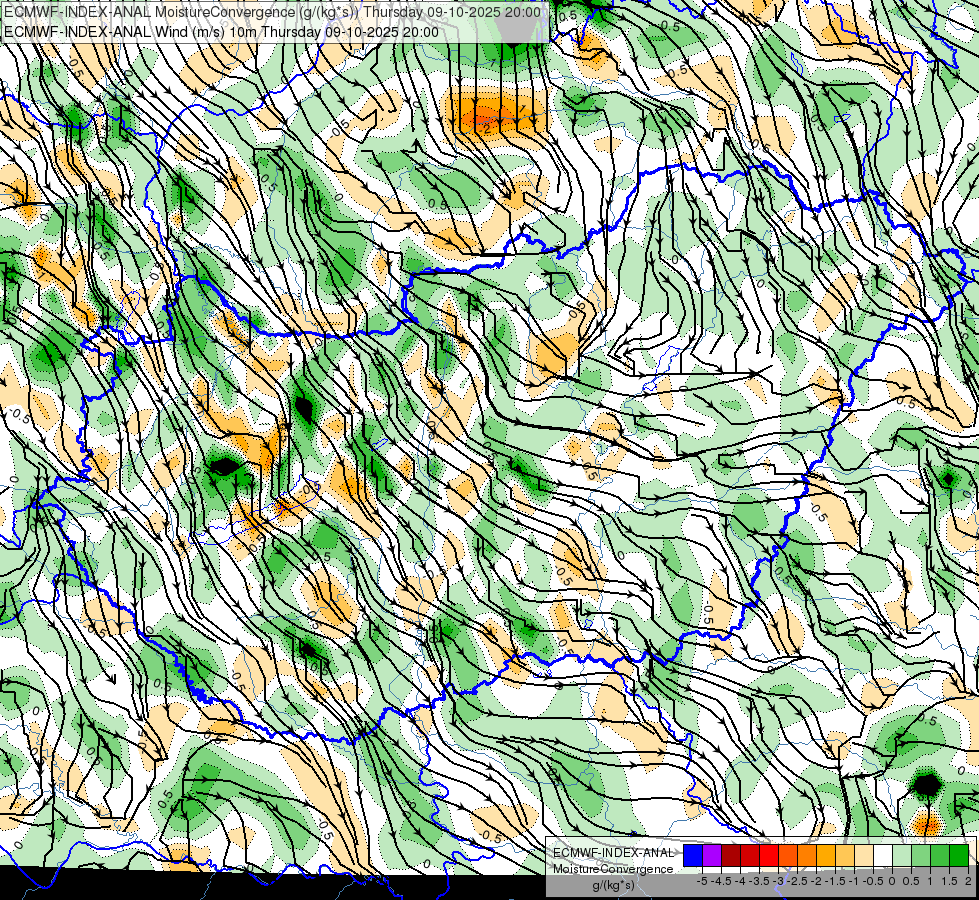Click the purple legend swatch
This screenshot has height=900, width=979.
coord(712,856)
